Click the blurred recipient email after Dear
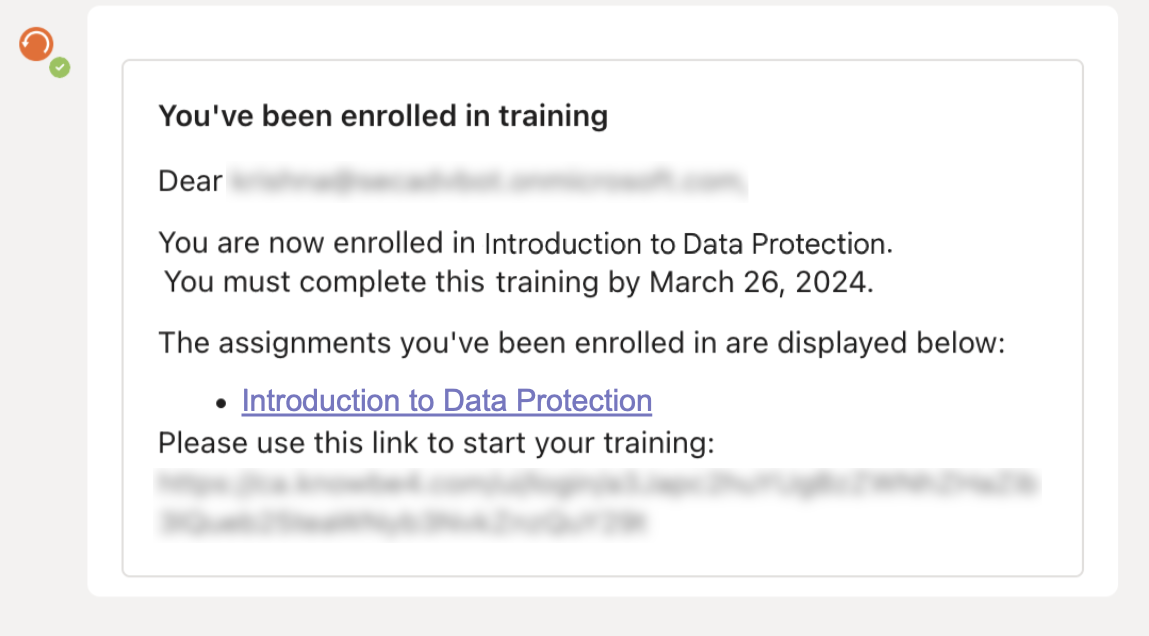This screenshot has width=1149, height=636. pos(487,180)
